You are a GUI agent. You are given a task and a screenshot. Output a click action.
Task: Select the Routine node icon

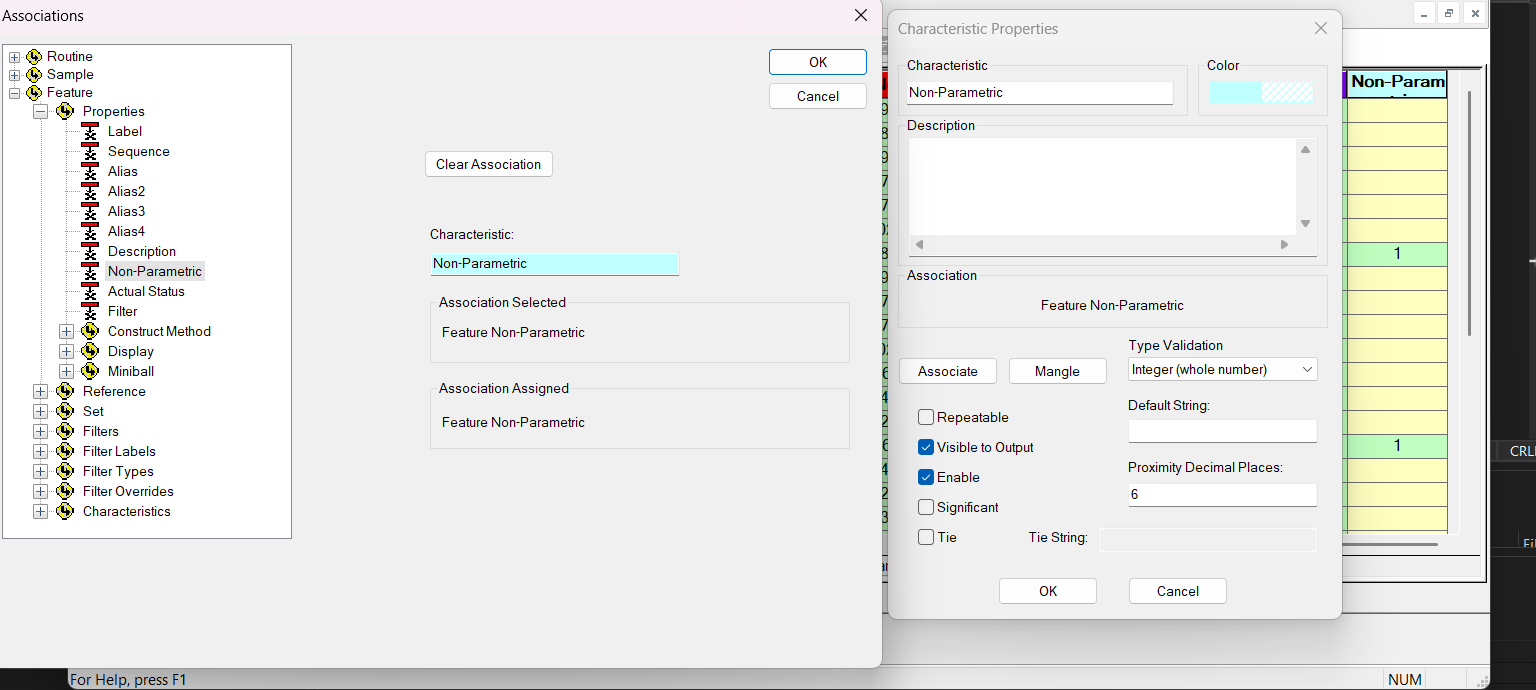[x=34, y=57]
